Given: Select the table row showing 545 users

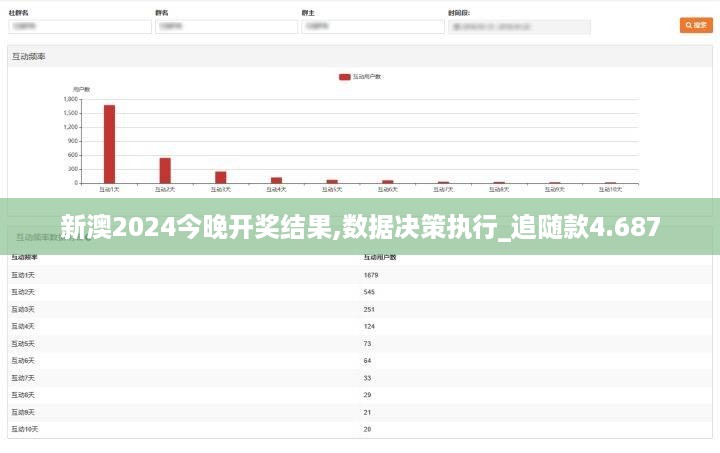Looking at the screenshot, I should tap(360, 291).
